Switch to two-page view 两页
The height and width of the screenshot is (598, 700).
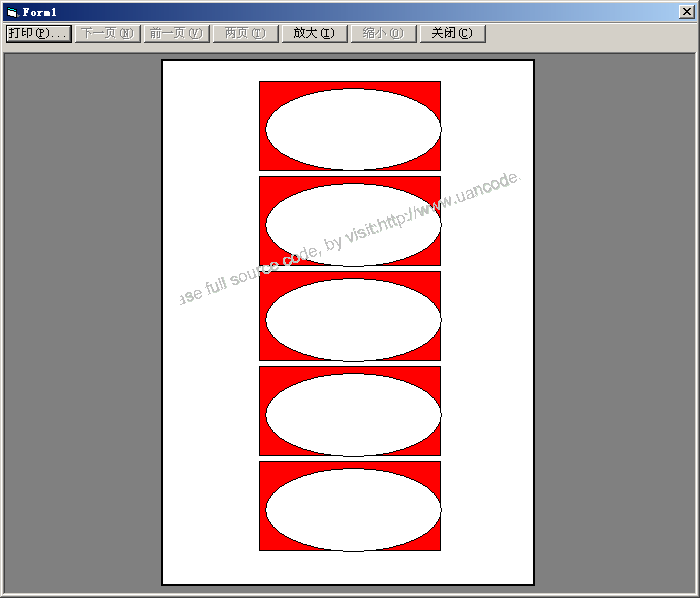[245, 33]
